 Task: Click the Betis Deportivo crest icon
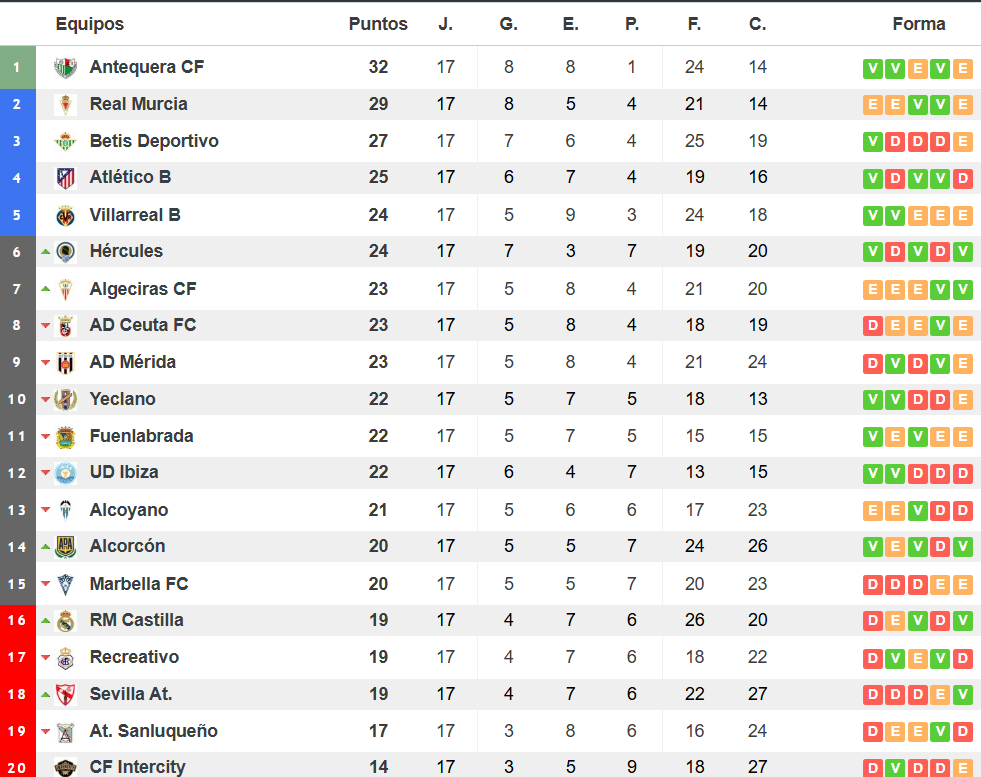click(65, 141)
